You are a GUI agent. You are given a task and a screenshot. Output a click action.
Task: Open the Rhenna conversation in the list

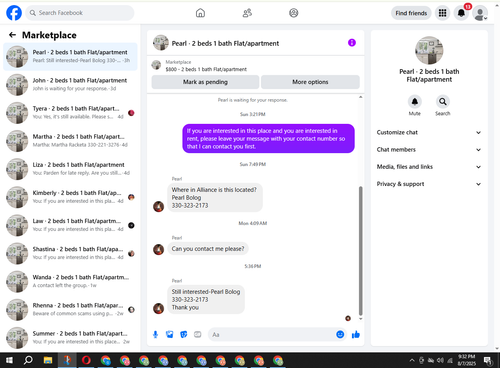click(x=70, y=309)
